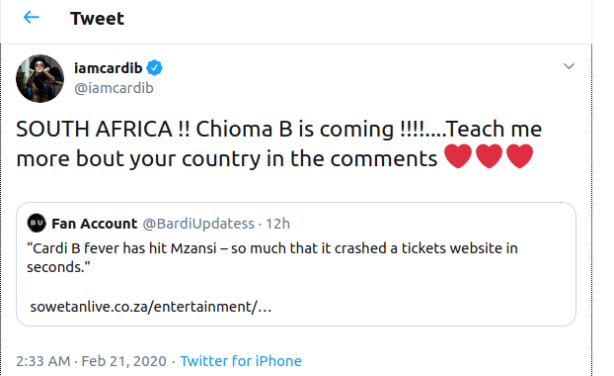
Task: Open the sowetanlive.co.za entertainment link
Action: point(151,307)
